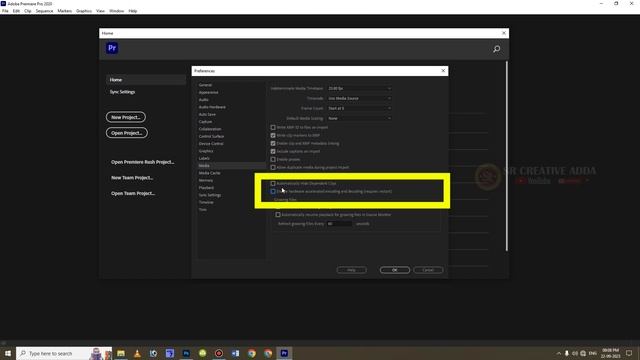The image size is (640, 360).
Task: Close the Preferences dialog with X
Action: [443, 71]
